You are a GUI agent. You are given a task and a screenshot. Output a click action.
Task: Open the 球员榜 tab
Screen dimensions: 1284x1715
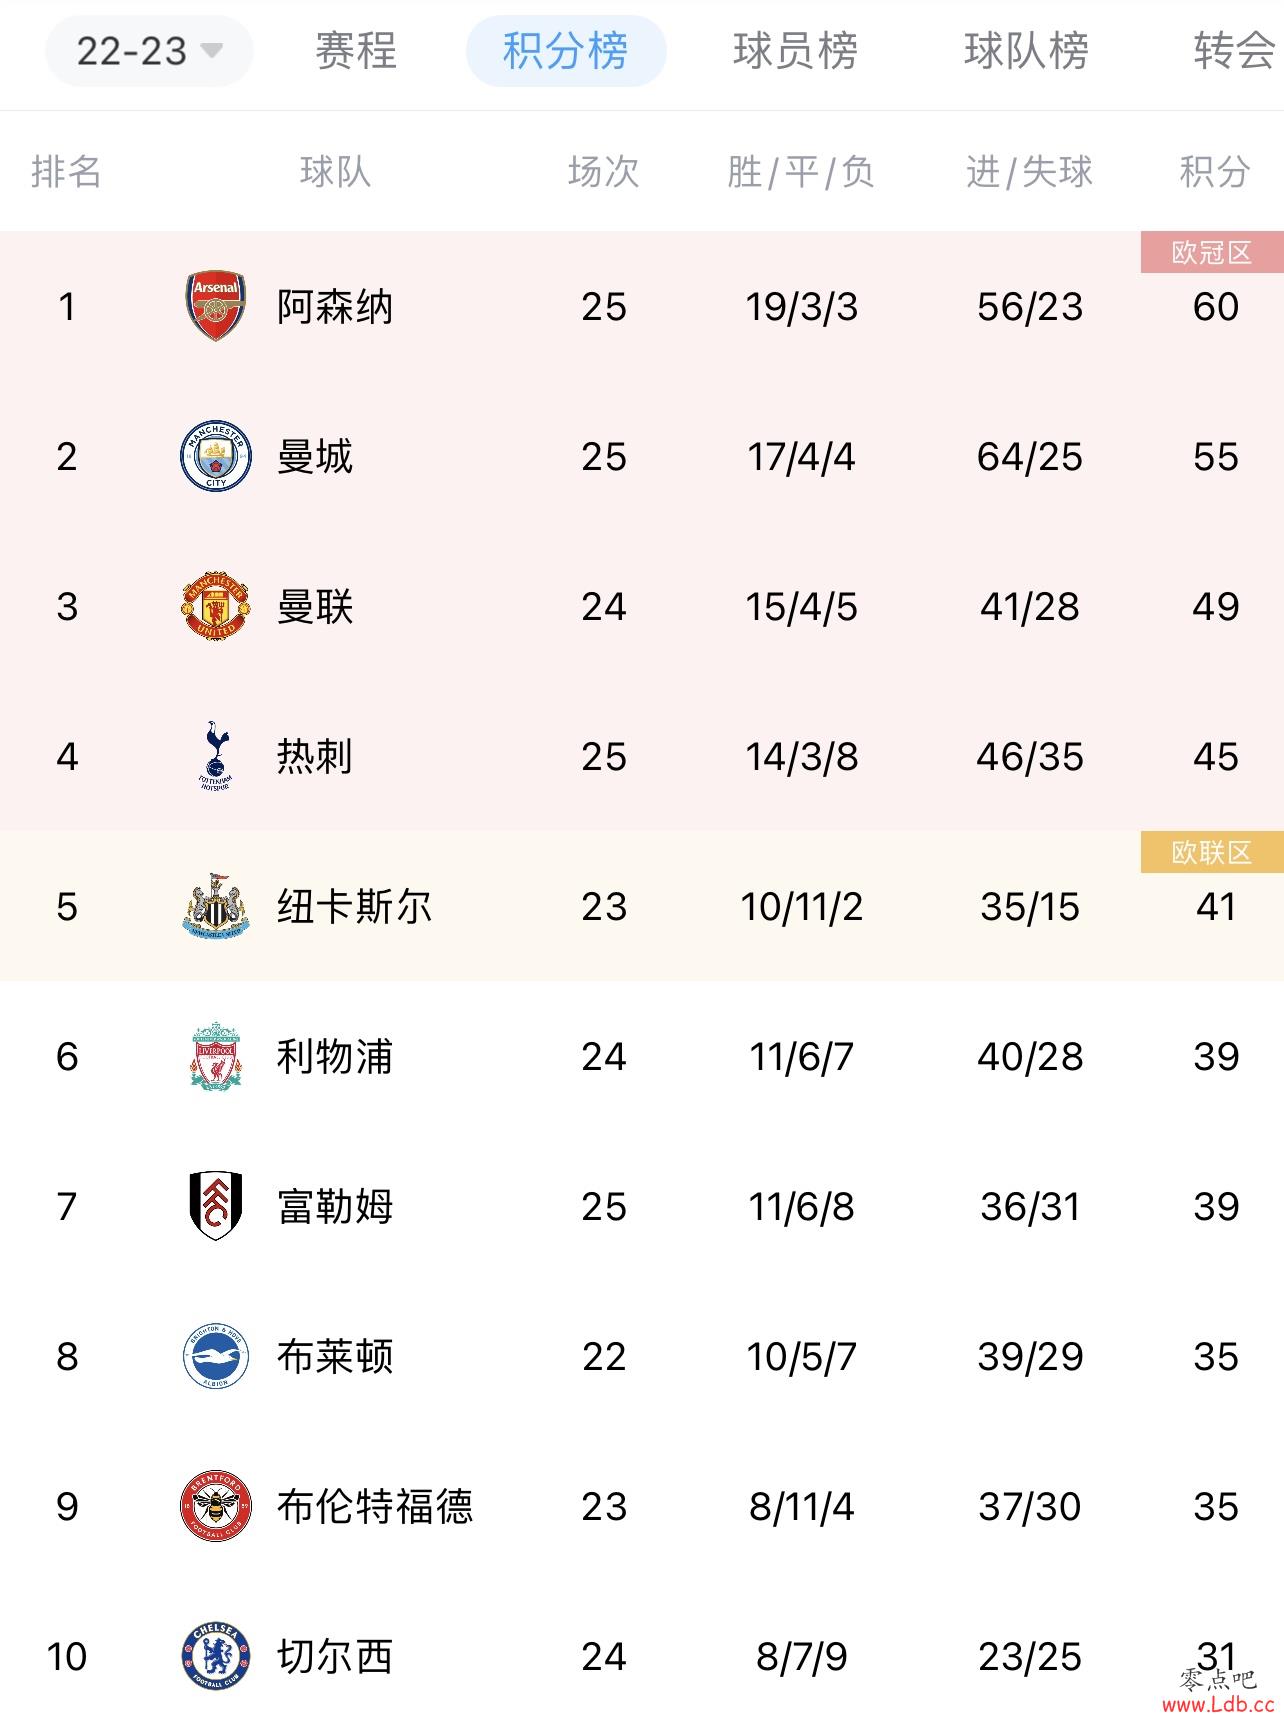coord(796,51)
